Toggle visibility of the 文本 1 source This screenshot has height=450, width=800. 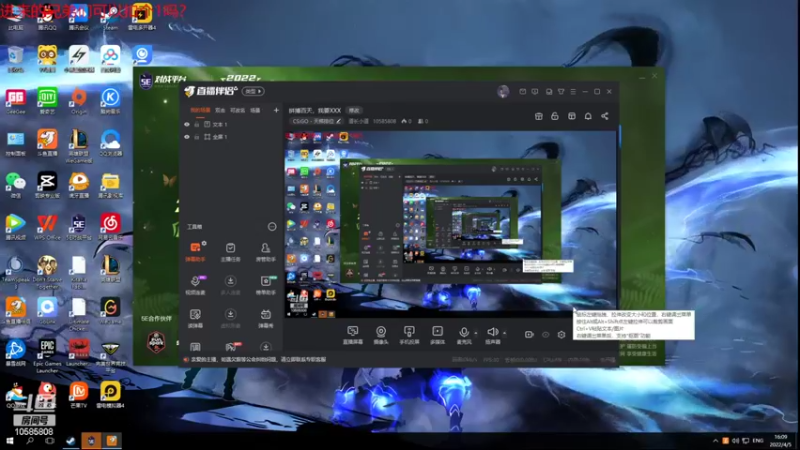tap(187, 124)
